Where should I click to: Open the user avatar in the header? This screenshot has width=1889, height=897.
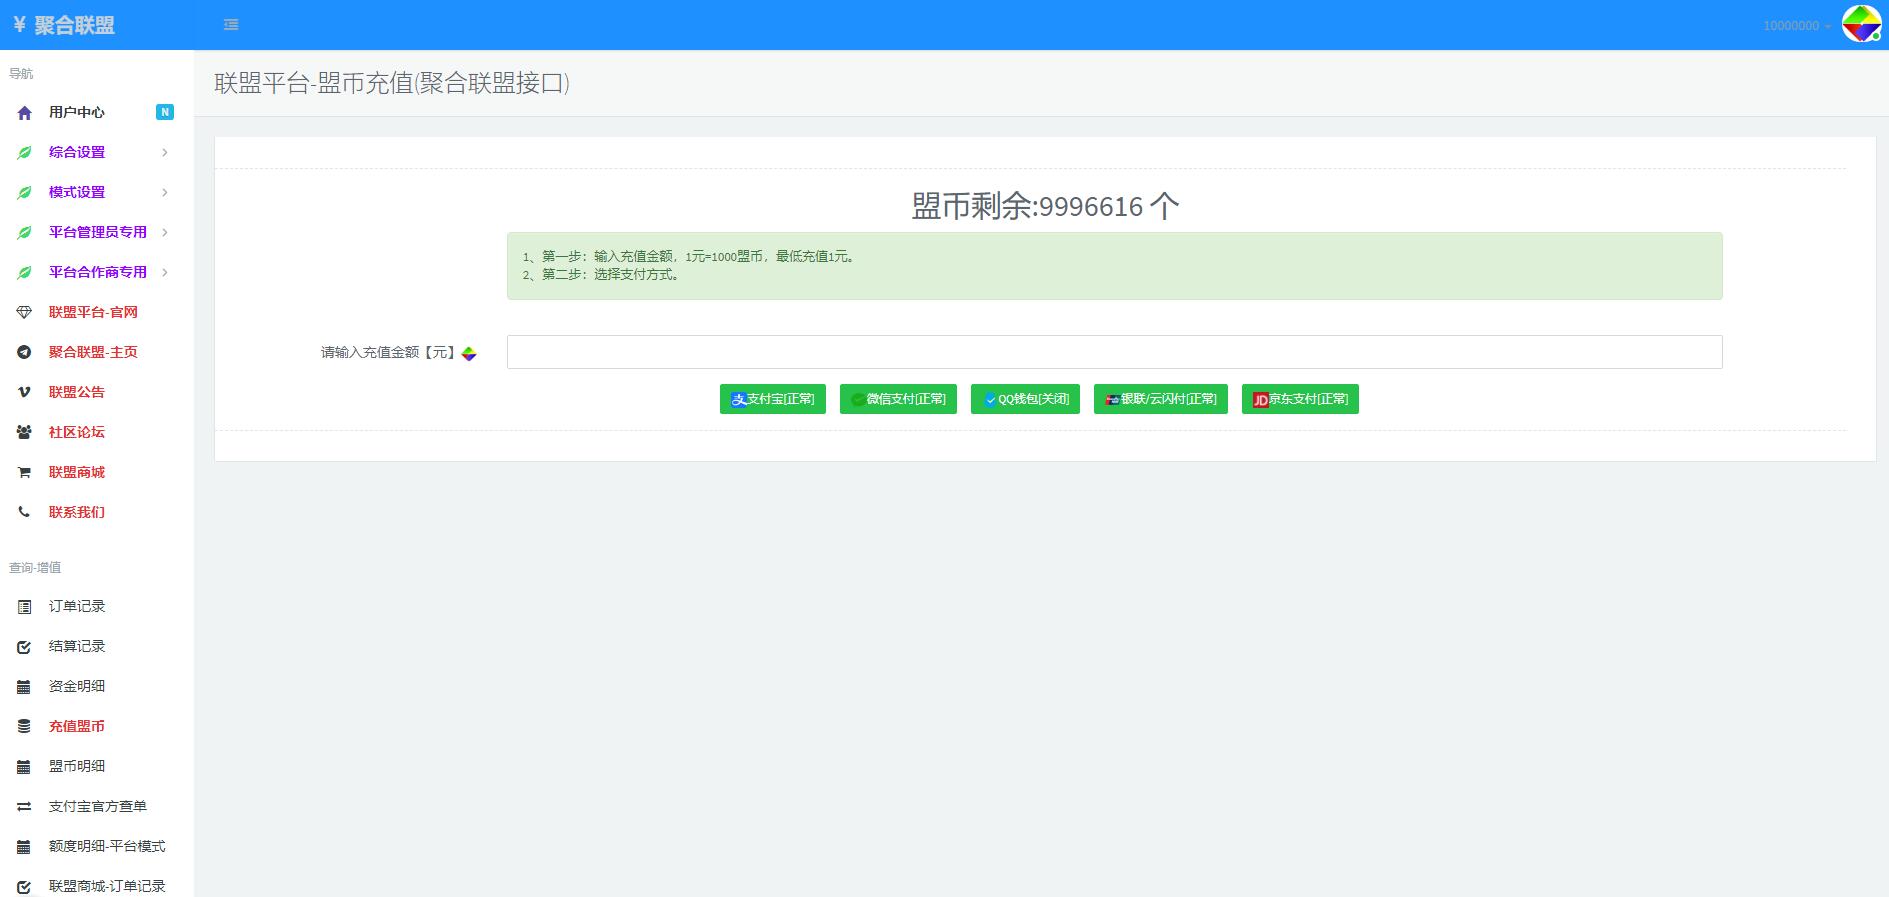(1861, 24)
